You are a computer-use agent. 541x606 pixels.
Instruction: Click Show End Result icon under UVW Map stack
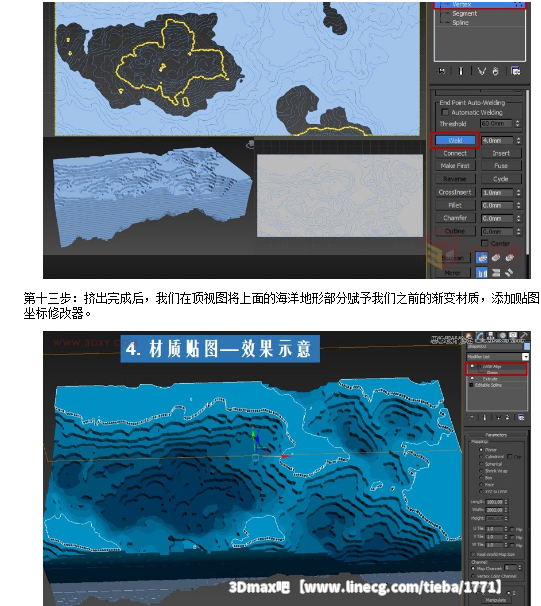485,418
